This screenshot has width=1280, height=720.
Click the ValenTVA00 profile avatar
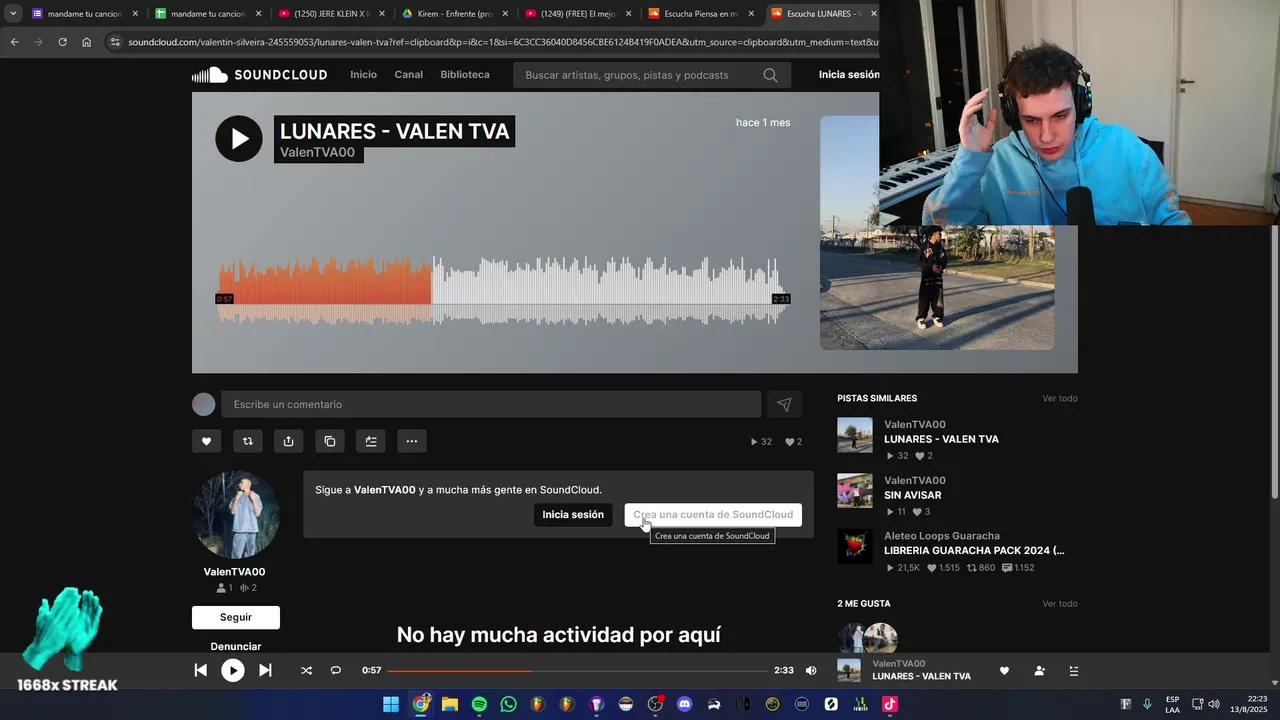[236, 515]
